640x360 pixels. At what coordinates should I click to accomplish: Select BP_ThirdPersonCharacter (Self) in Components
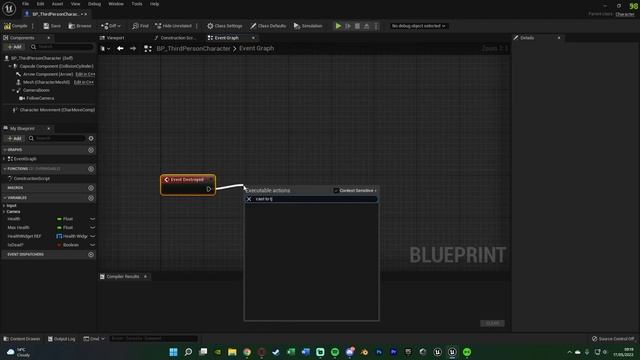pos(42,58)
